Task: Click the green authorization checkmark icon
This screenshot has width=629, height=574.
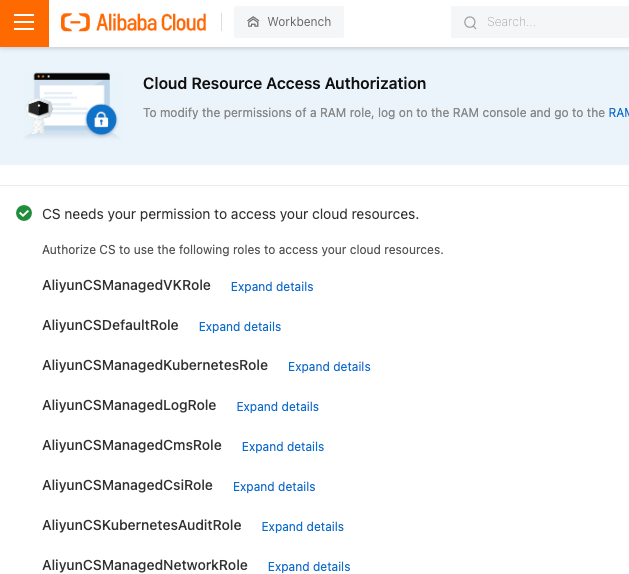Action: (24, 213)
